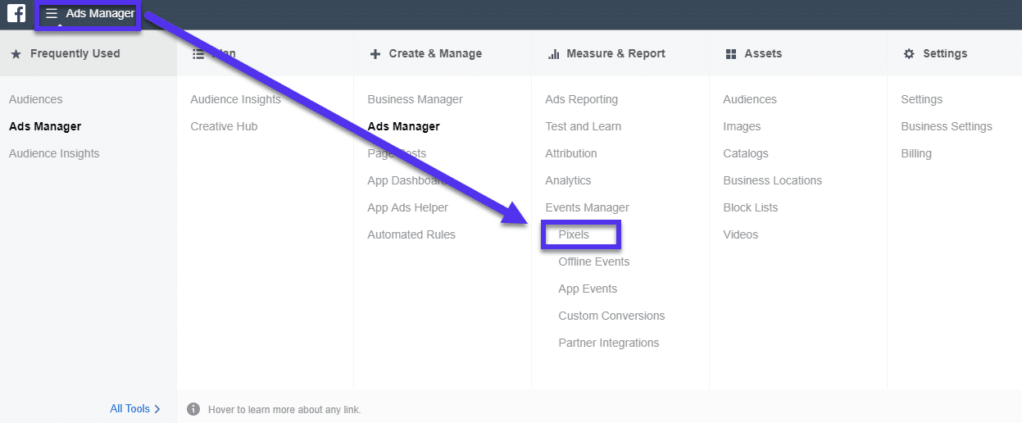Choose Automated Rules option
The width and height of the screenshot is (1022, 423).
pos(411,235)
